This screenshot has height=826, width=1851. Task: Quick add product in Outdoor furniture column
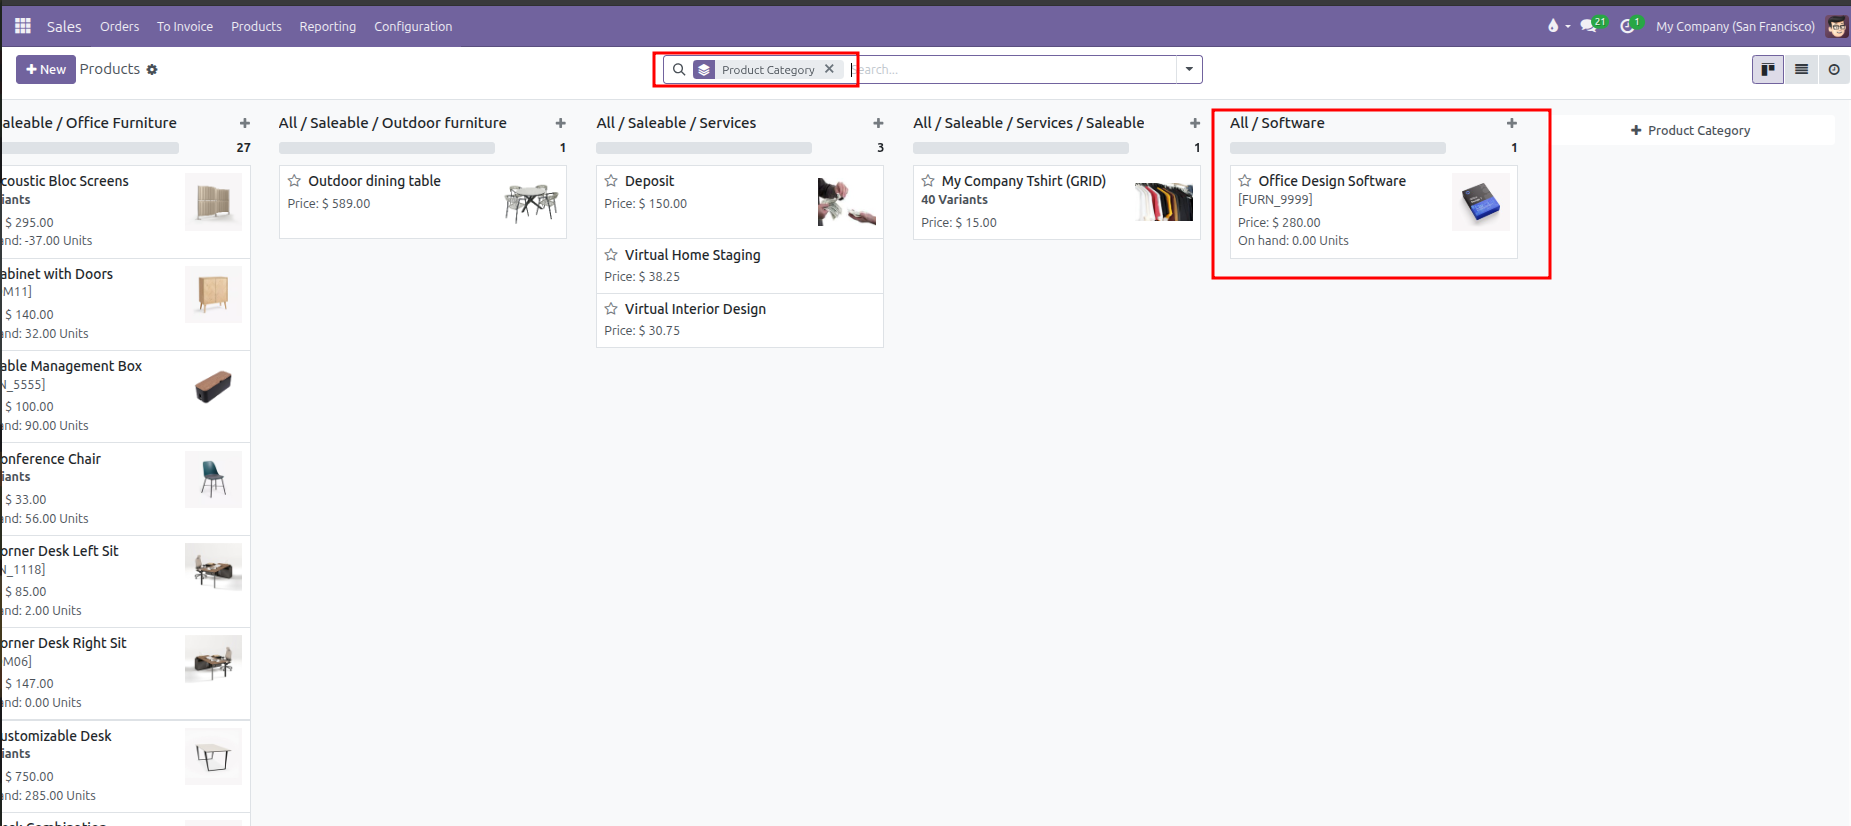pos(561,123)
